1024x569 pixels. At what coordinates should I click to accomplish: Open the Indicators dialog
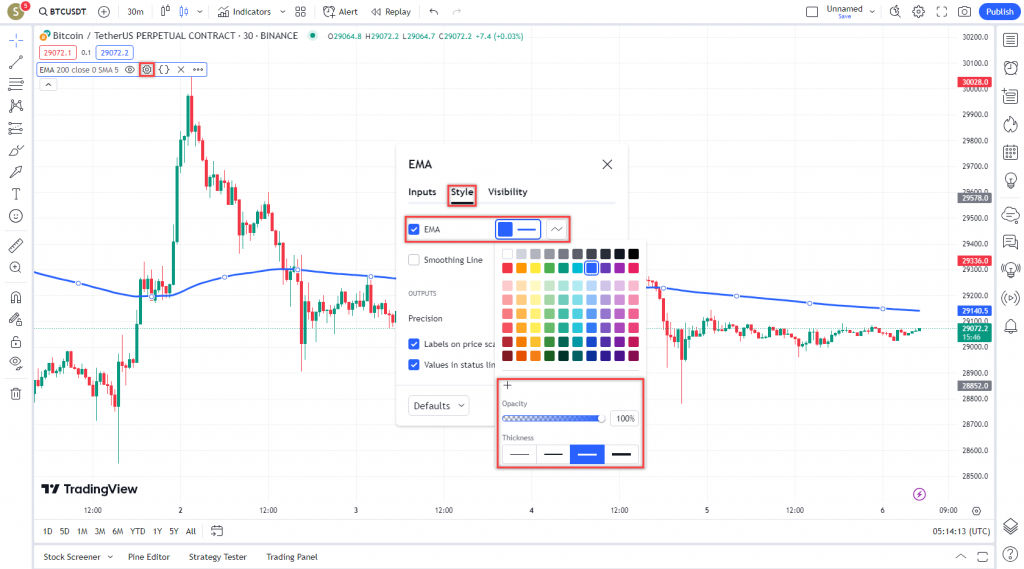(x=244, y=12)
